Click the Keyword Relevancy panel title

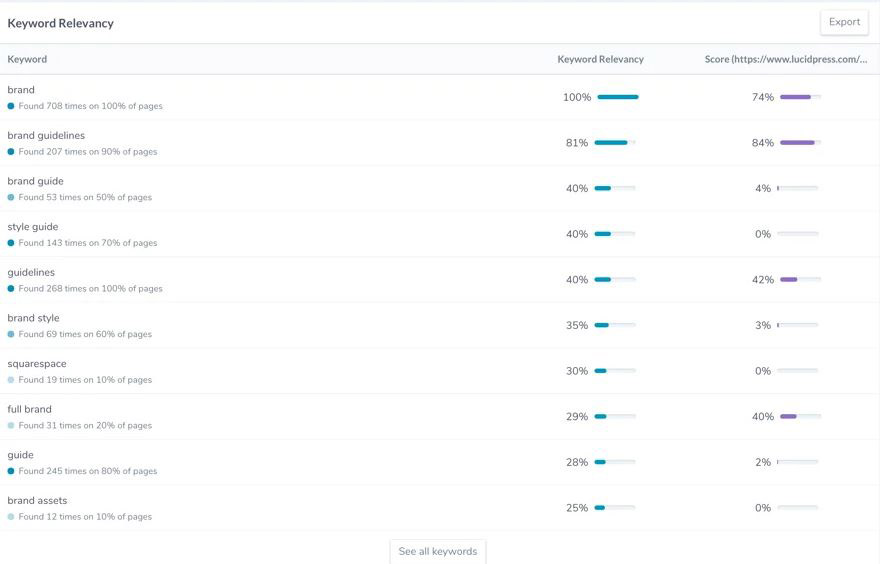tap(60, 23)
